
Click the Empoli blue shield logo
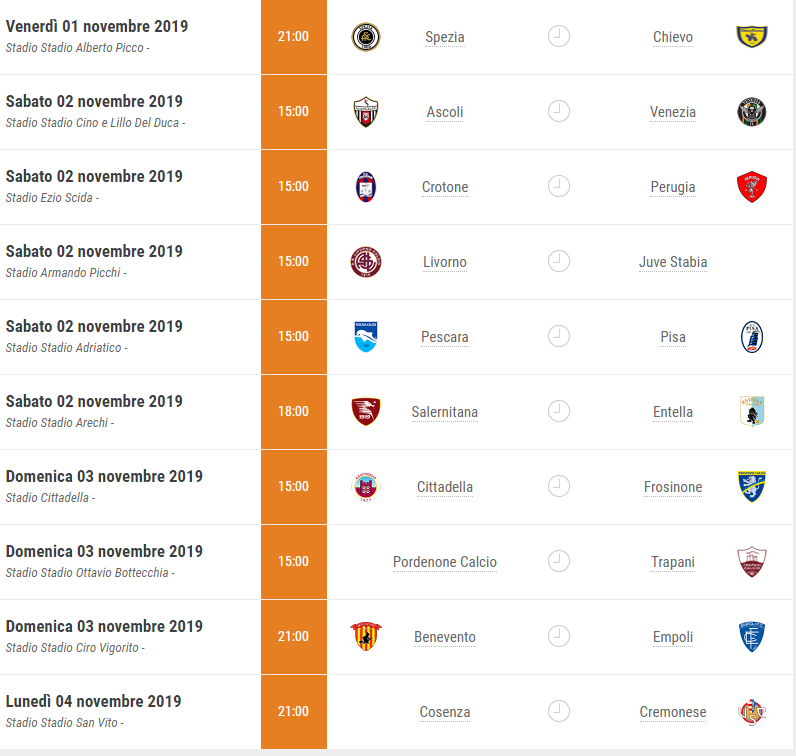click(x=751, y=637)
